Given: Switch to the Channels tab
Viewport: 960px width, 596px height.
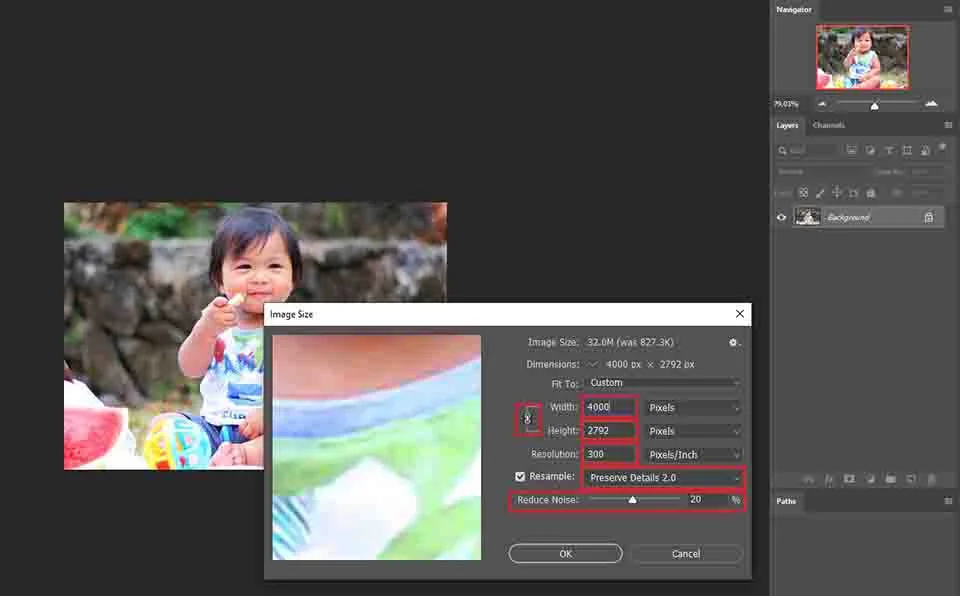Looking at the screenshot, I should (x=828, y=125).
